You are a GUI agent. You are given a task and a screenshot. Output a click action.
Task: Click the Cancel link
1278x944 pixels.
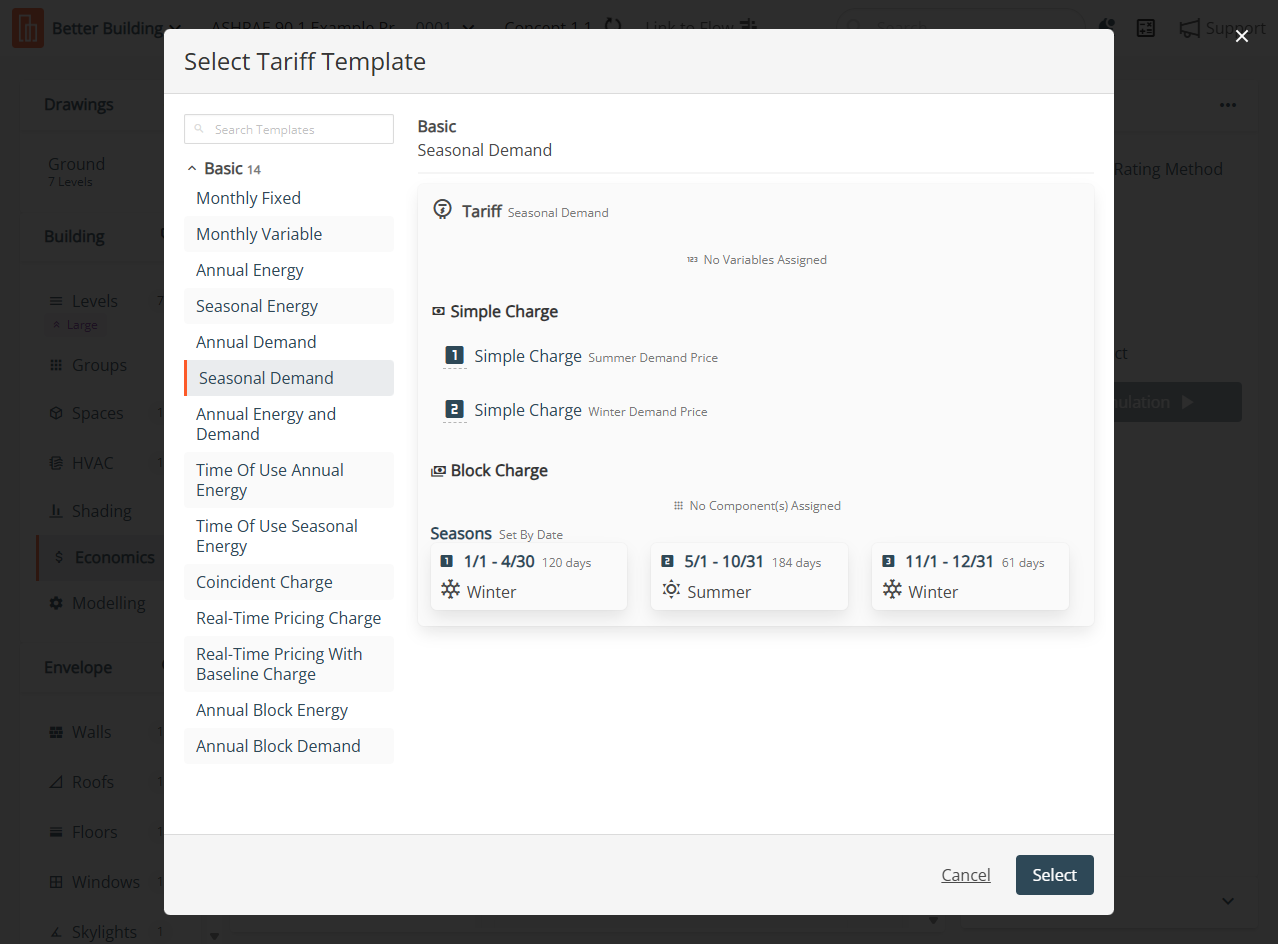(x=965, y=875)
